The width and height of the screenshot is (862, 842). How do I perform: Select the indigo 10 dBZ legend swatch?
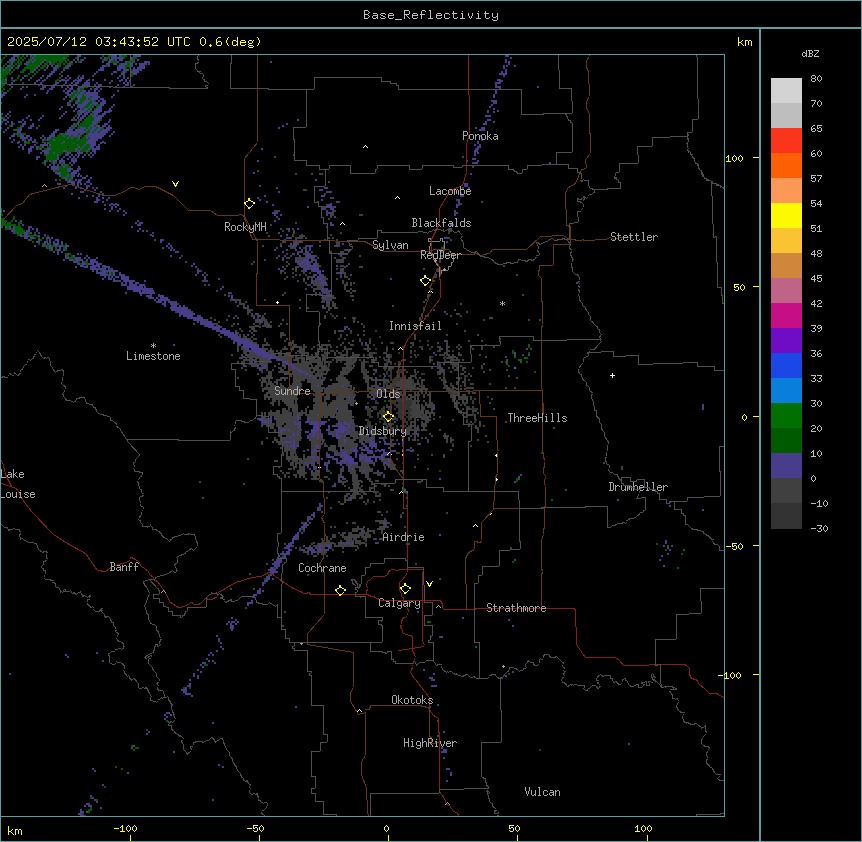point(786,466)
